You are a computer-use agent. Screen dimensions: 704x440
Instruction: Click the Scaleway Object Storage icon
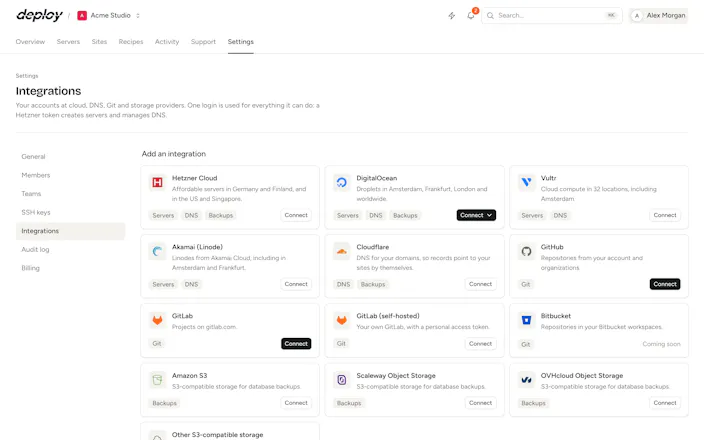[x=342, y=380]
